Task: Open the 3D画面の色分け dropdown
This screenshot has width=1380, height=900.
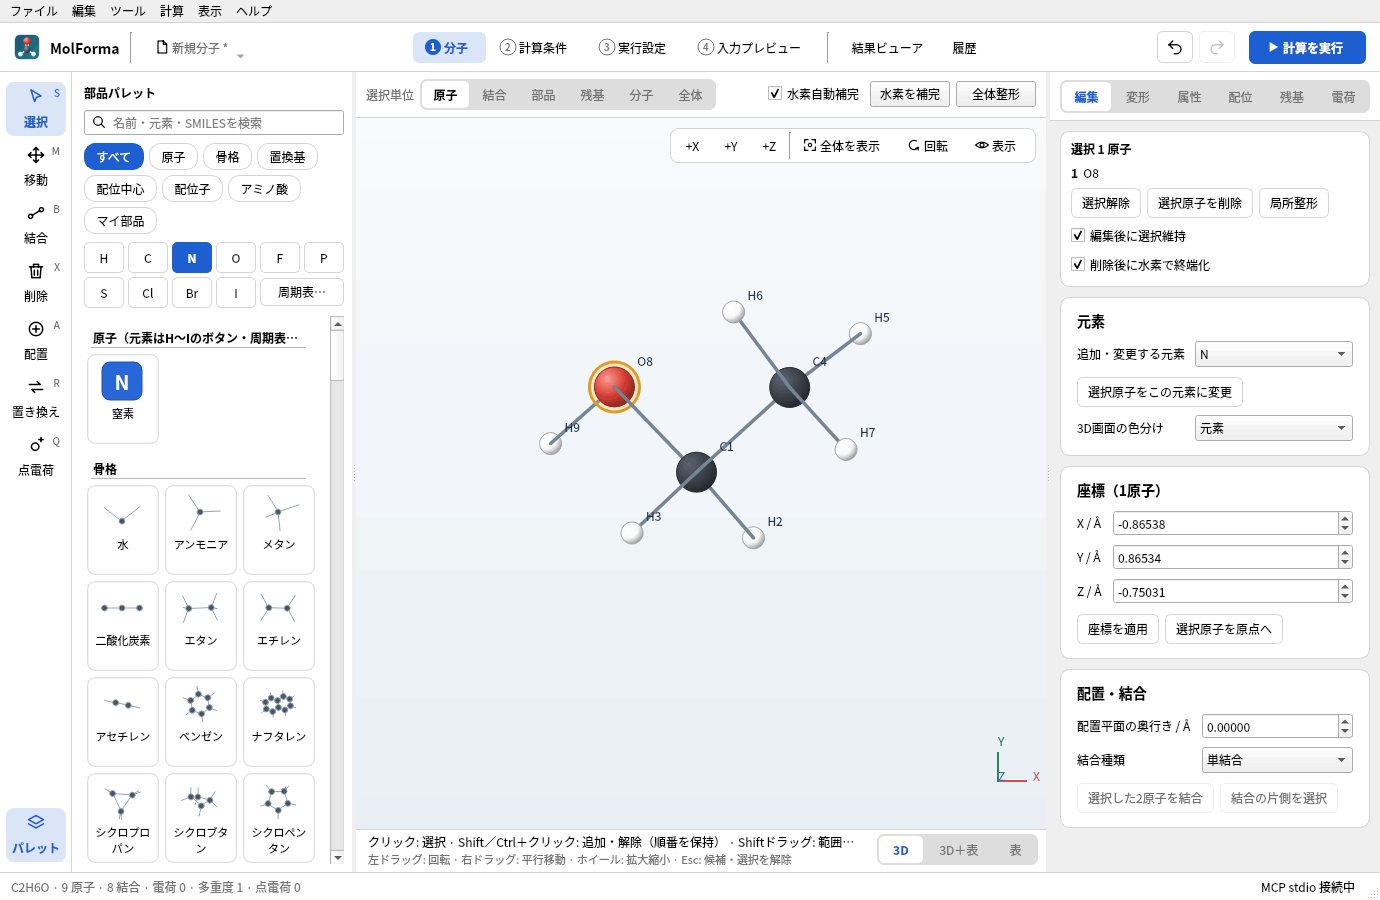Action: click(x=1274, y=428)
